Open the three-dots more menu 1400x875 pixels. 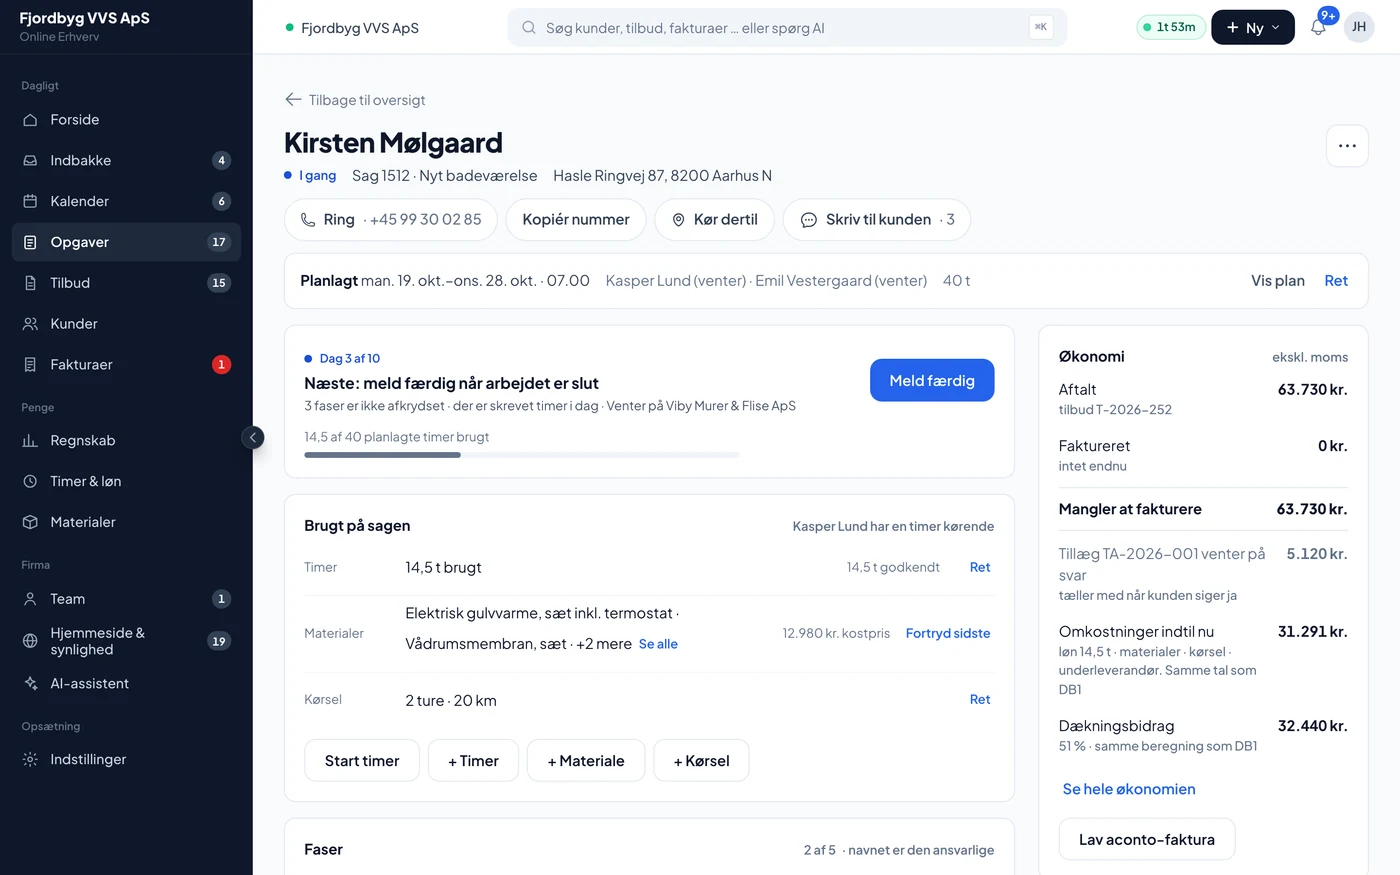1347,146
